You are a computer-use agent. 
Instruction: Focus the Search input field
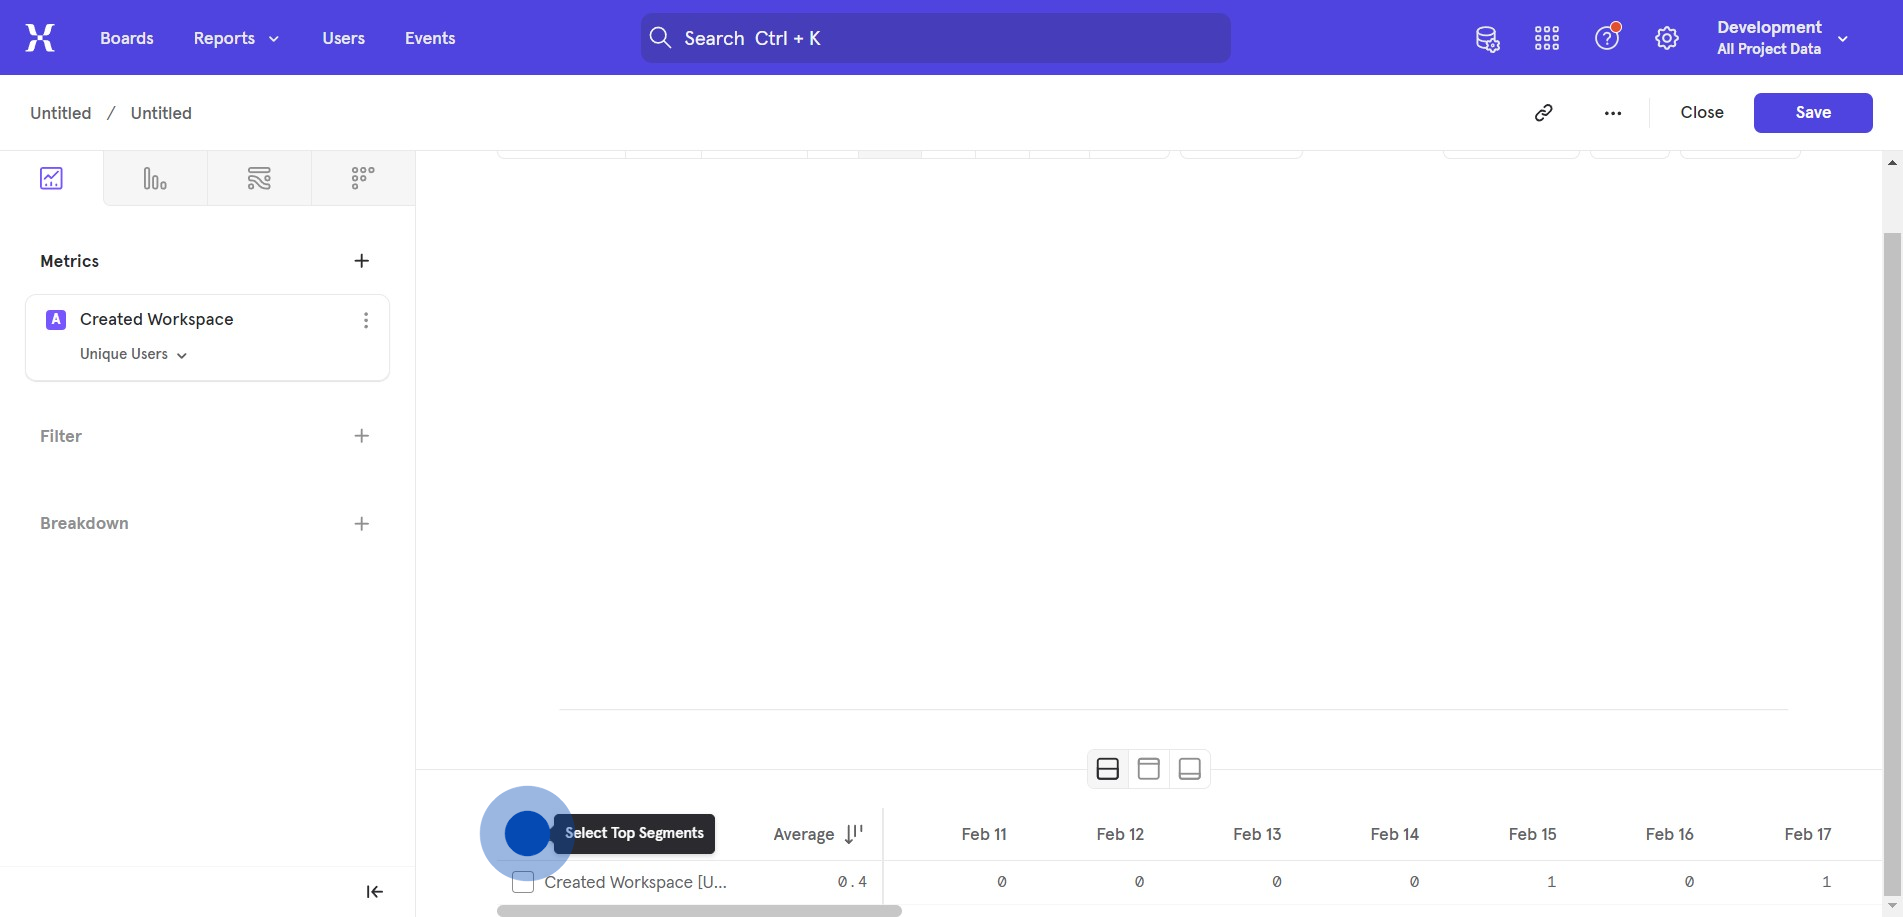point(935,38)
